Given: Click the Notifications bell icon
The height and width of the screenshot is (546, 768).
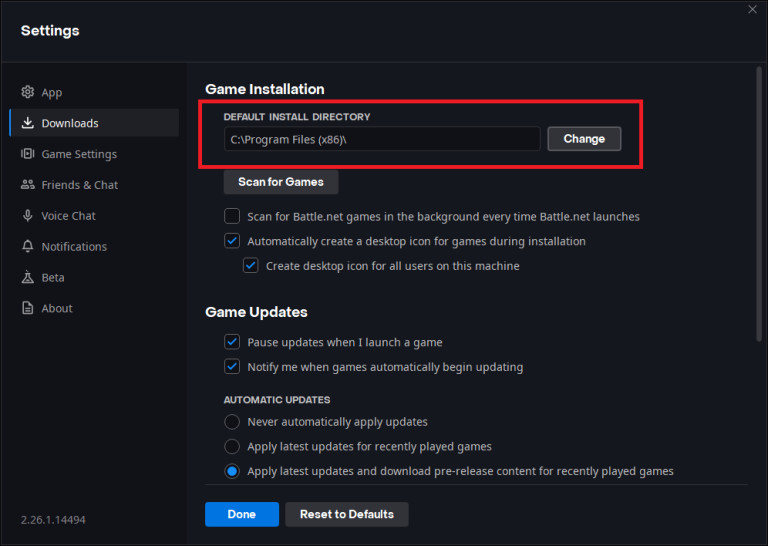Looking at the screenshot, I should coord(28,247).
